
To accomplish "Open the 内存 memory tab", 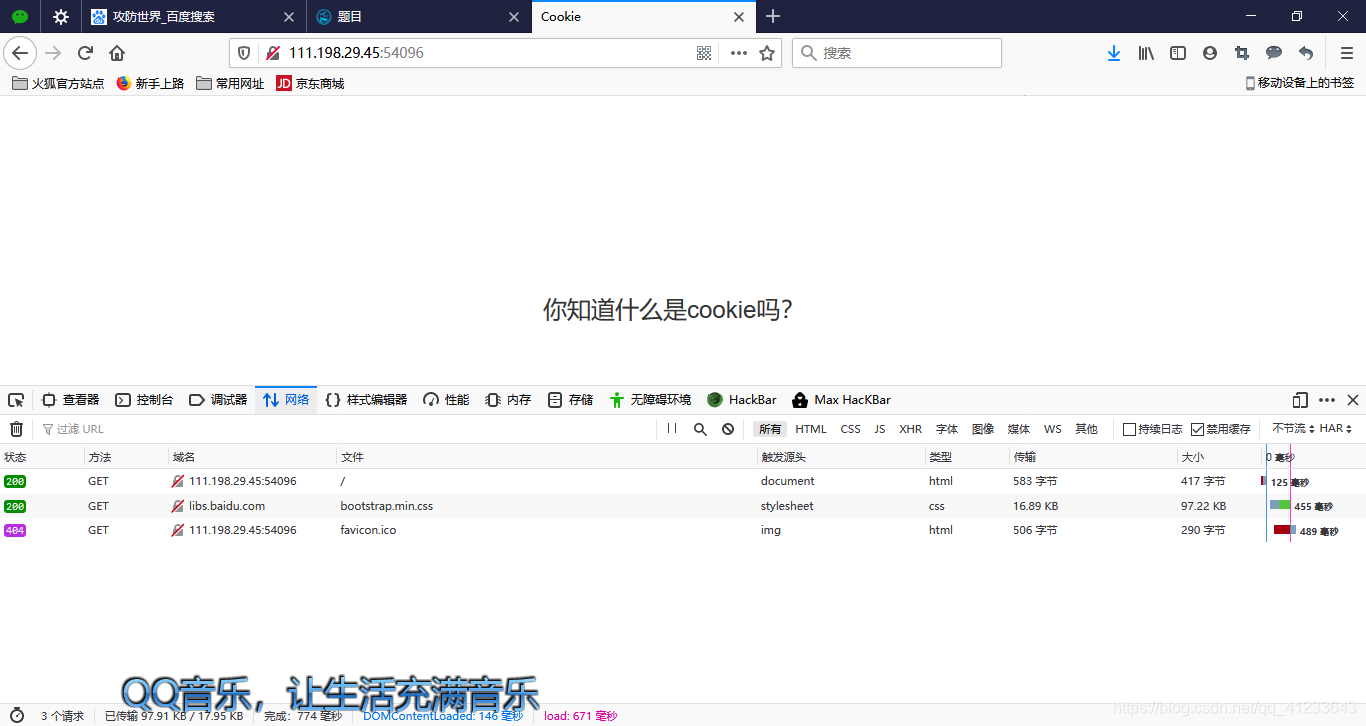I will click(508, 400).
